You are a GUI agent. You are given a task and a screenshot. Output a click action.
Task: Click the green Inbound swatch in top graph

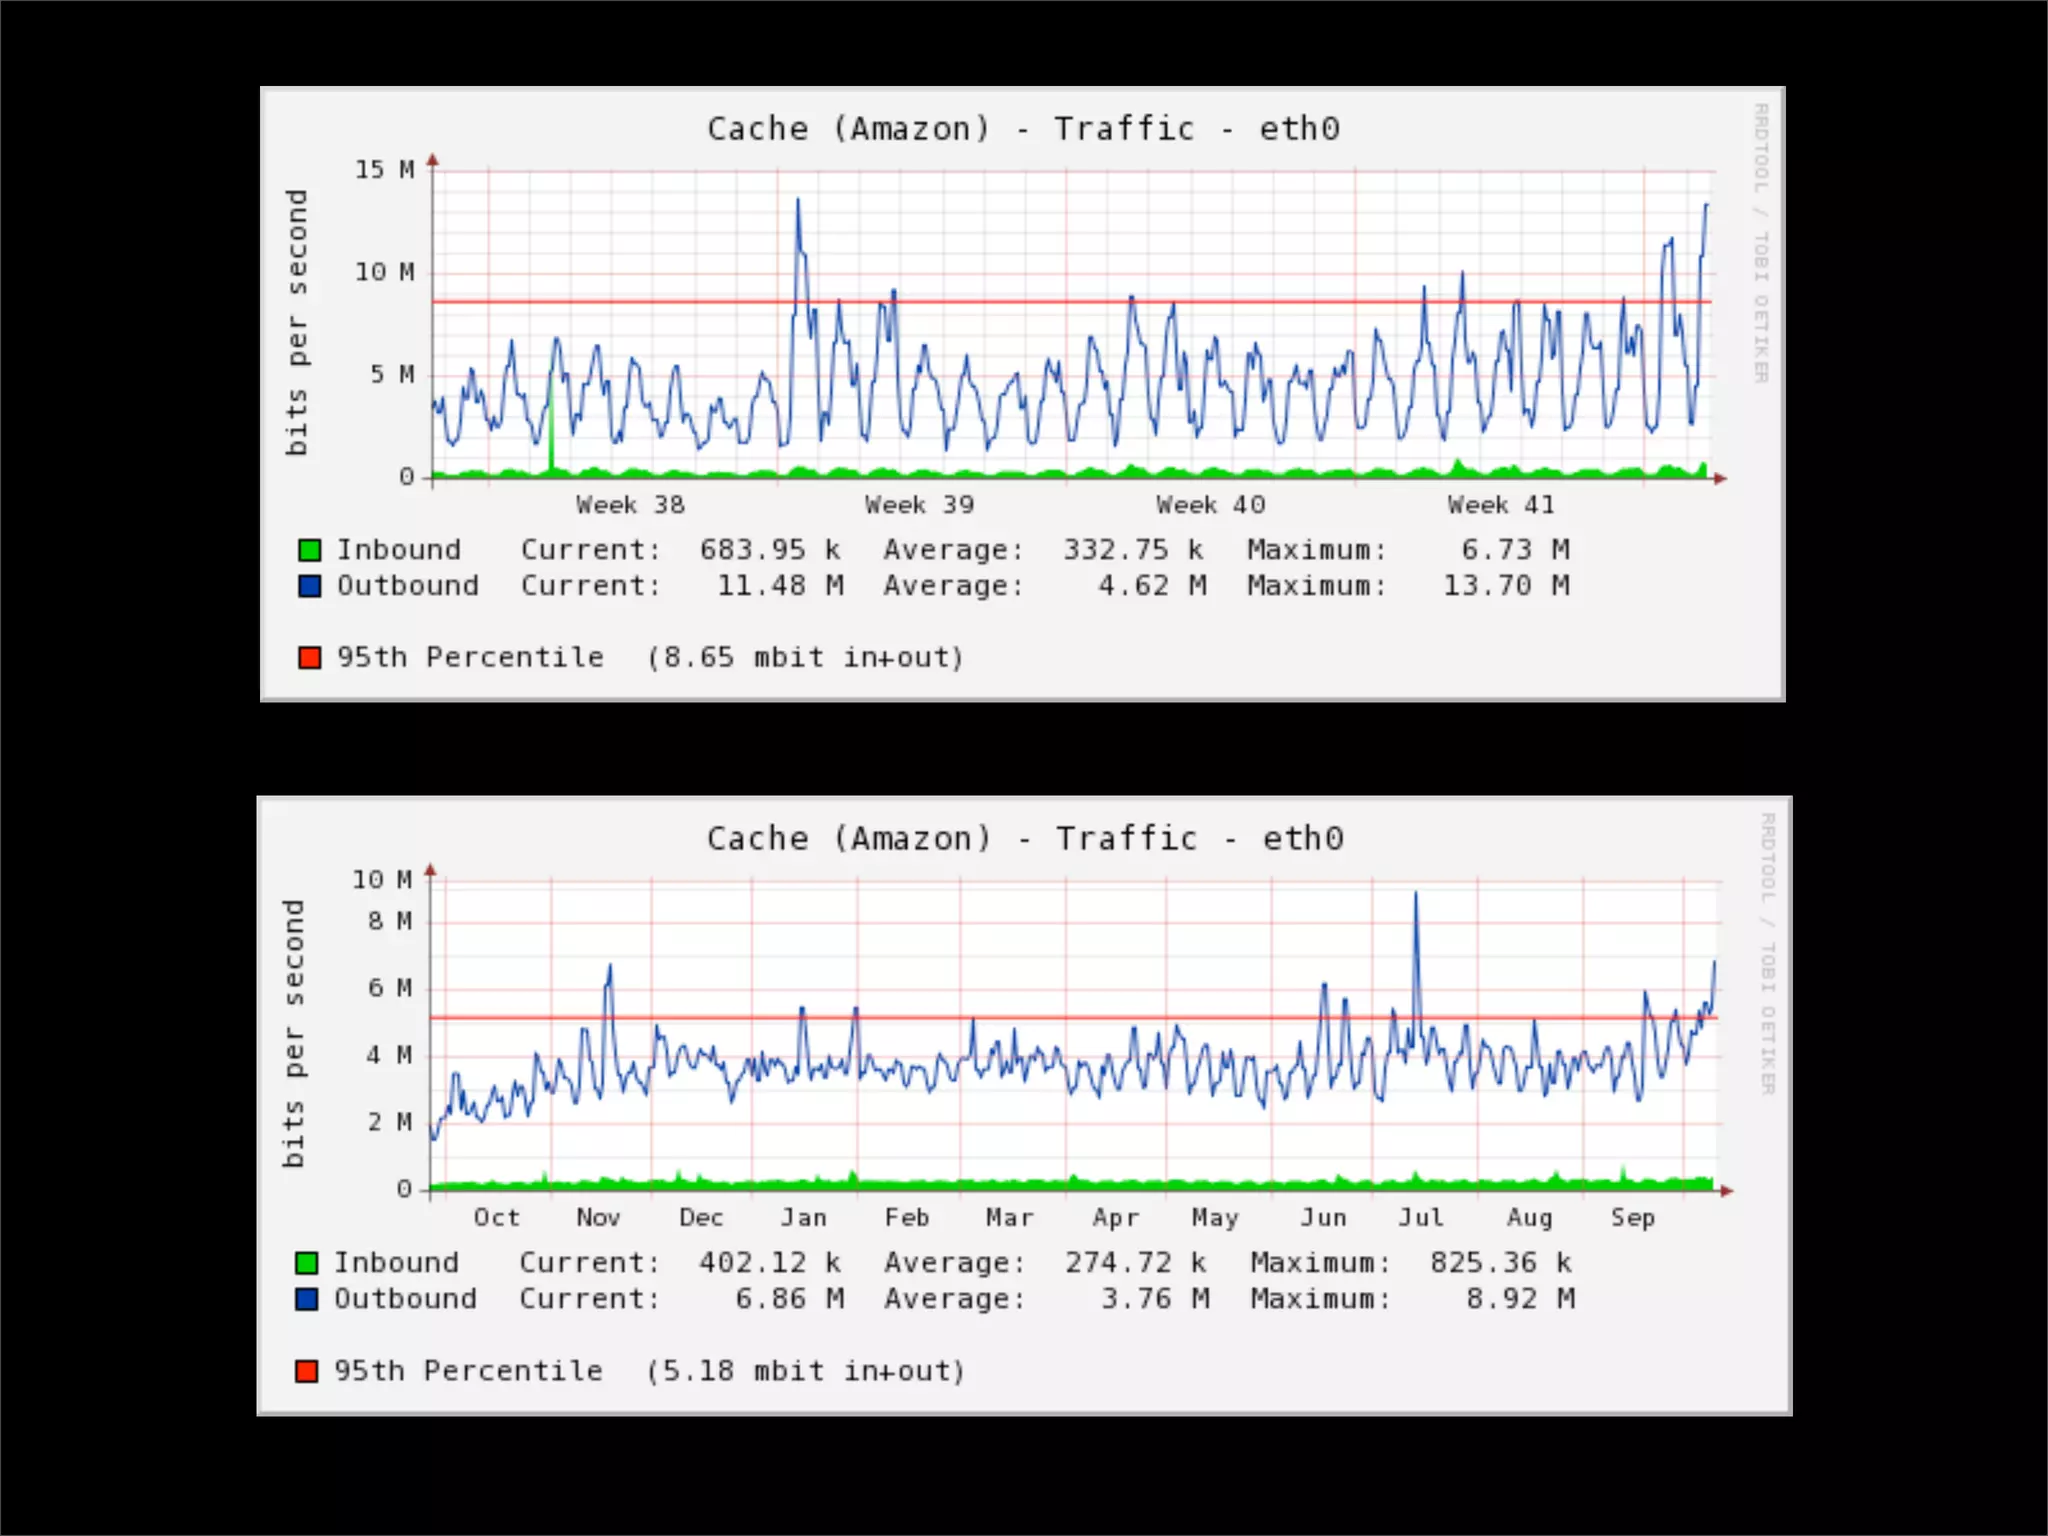(x=309, y=550)
